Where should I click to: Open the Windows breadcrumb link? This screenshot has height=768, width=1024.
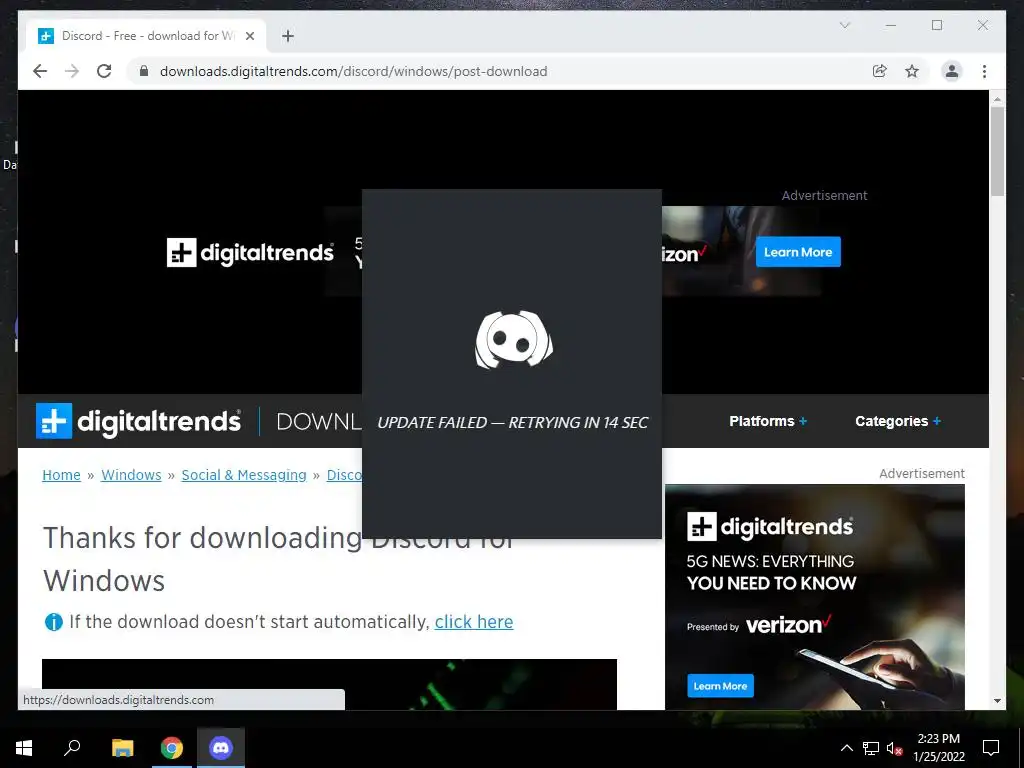131,475
